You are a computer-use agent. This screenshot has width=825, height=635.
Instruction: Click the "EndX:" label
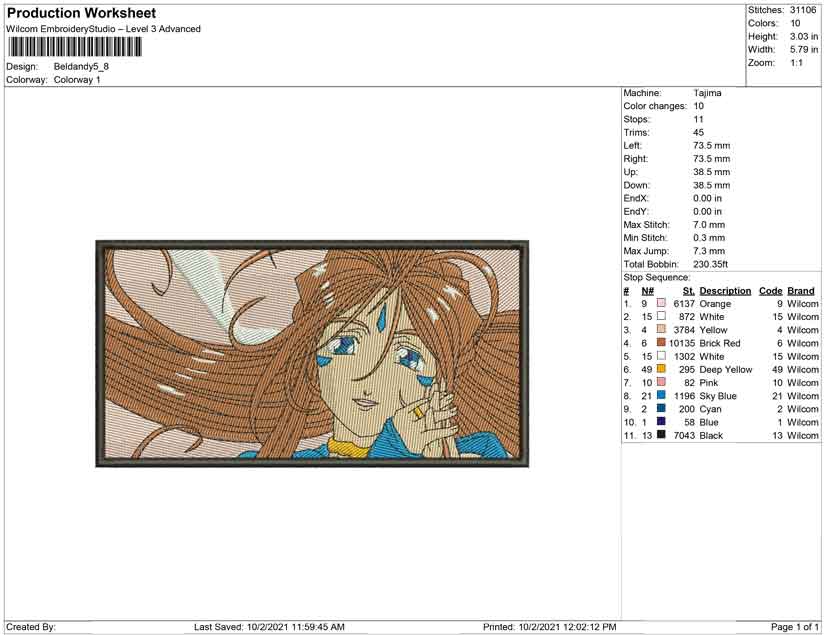coord(636,198)
